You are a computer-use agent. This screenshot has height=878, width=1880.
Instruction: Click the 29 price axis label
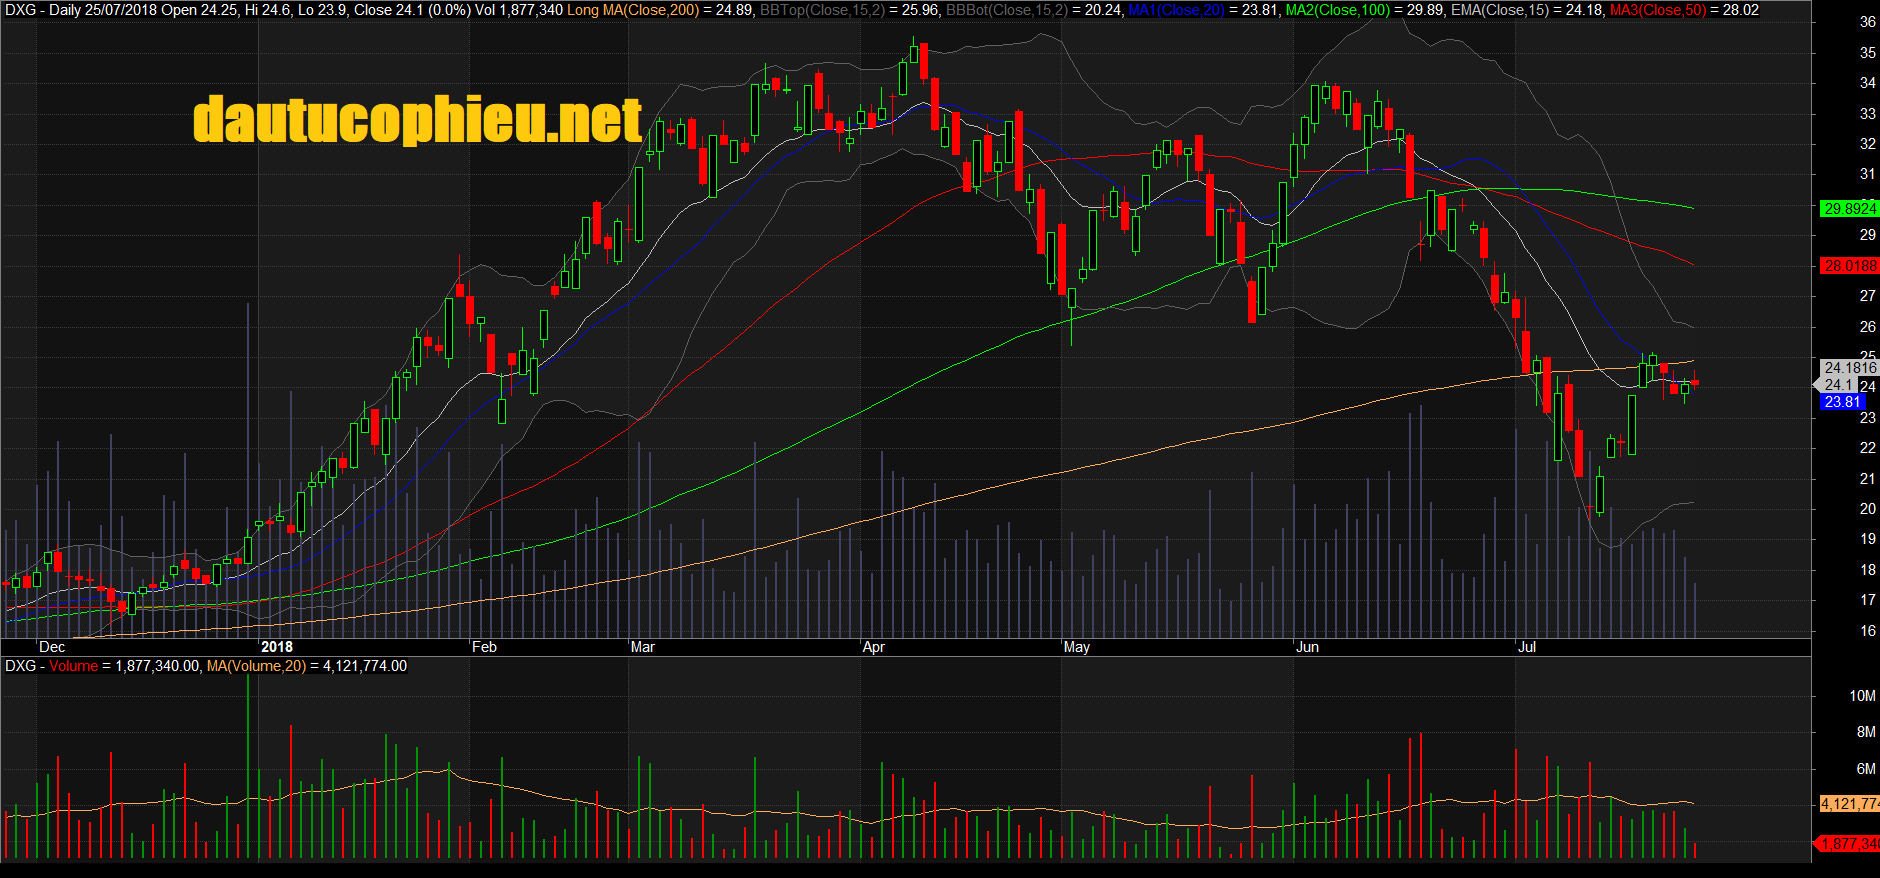tap(1867, 235)
